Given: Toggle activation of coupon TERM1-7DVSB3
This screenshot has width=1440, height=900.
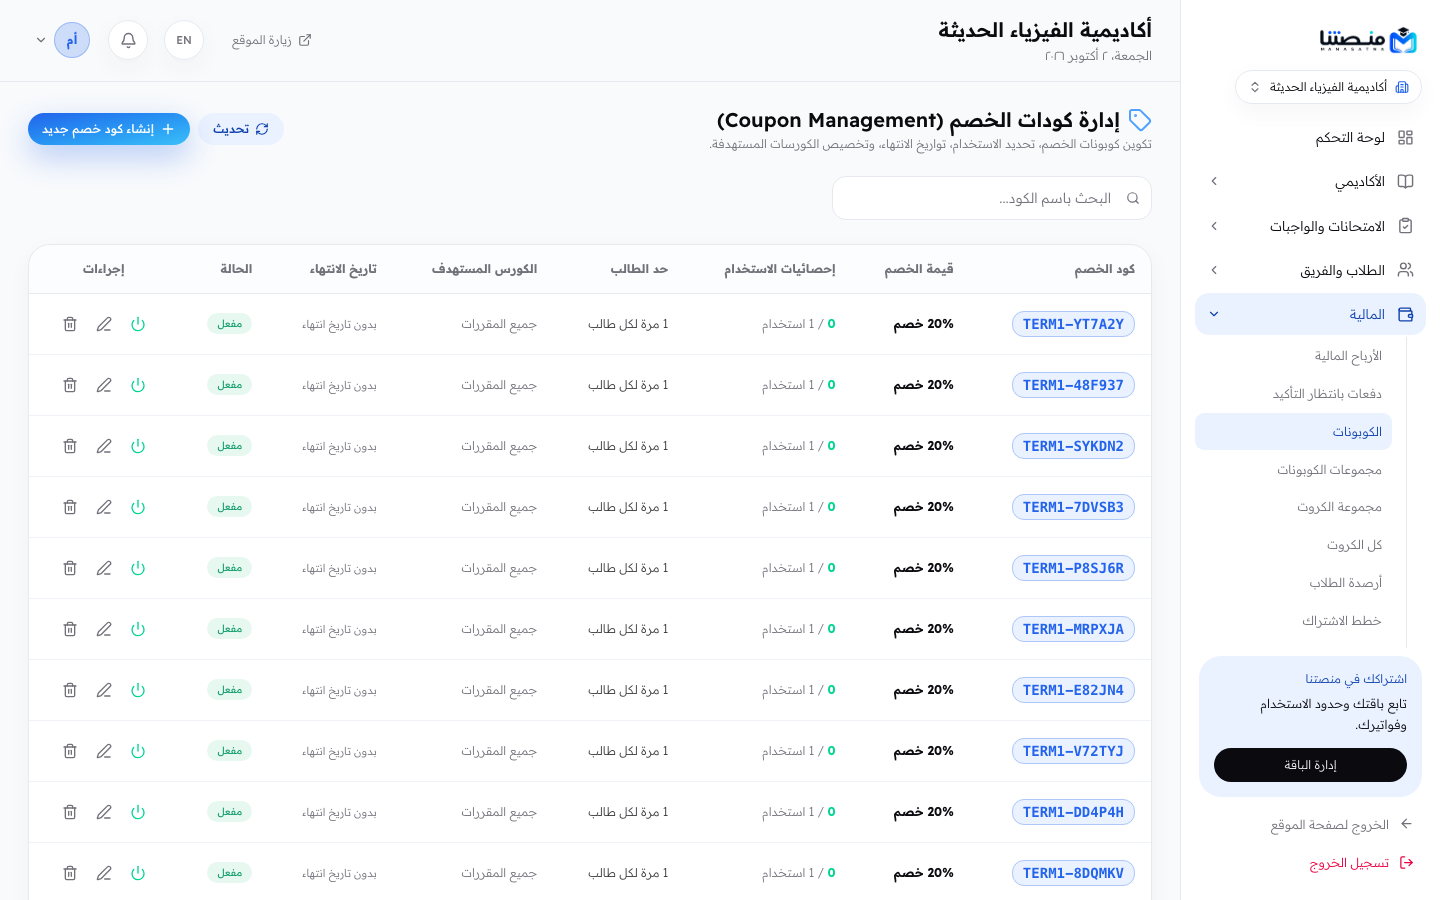Looking at the screenshot, I should pos(138,507).
